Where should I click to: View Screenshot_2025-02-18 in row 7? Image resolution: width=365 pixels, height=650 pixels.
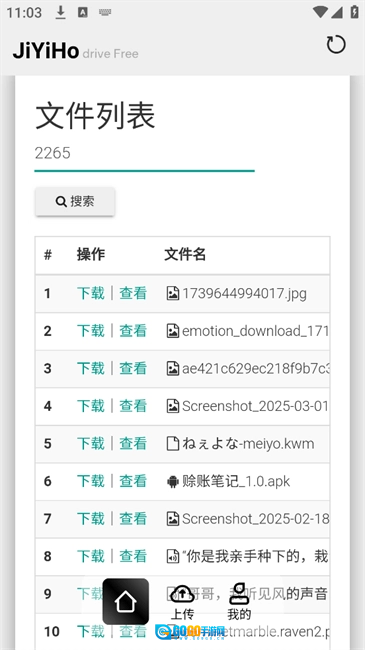(x=133, y=519)
